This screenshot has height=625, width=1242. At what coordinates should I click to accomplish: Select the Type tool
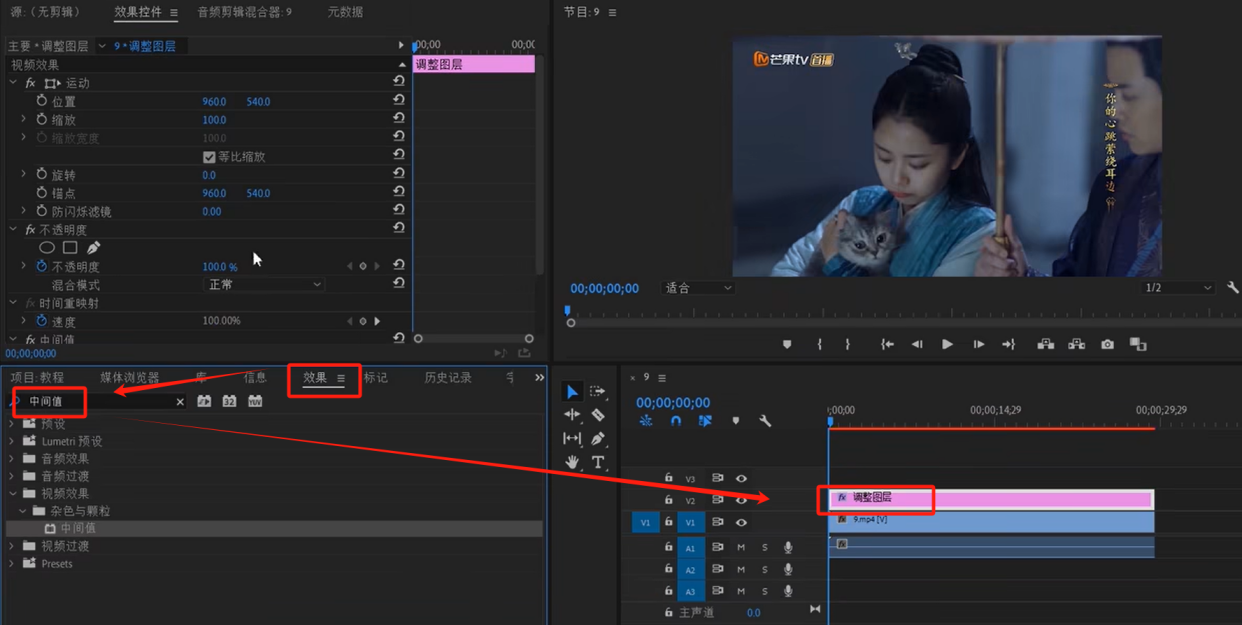[598, 462]
